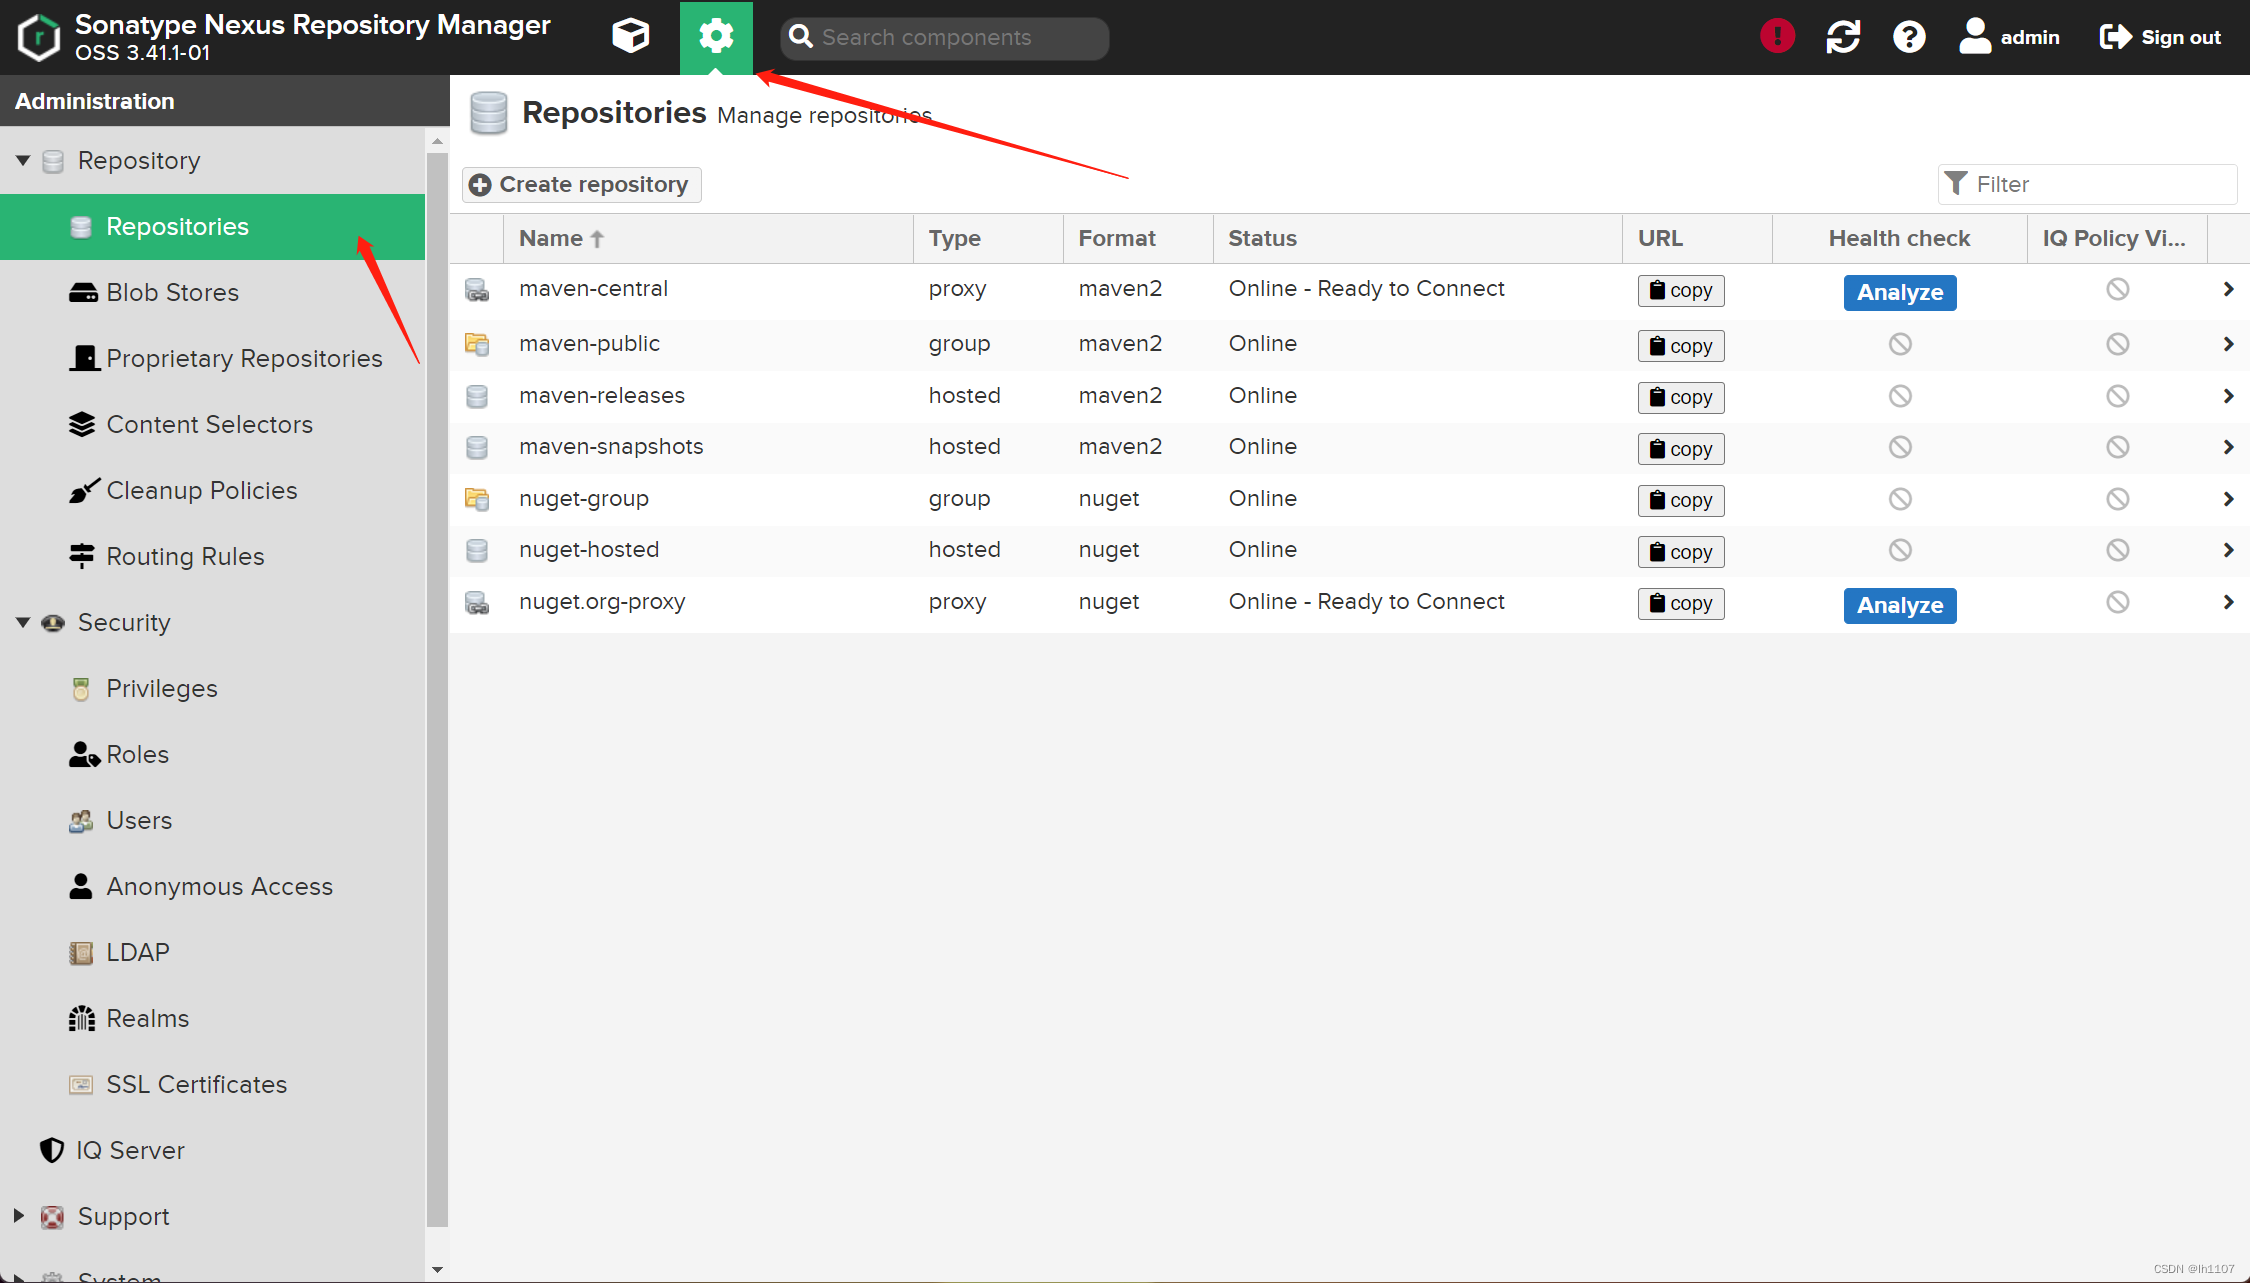Copy URL of maven-snapshots
This screenshot has height=1283, width=2250.
(x=1681, y=449)
